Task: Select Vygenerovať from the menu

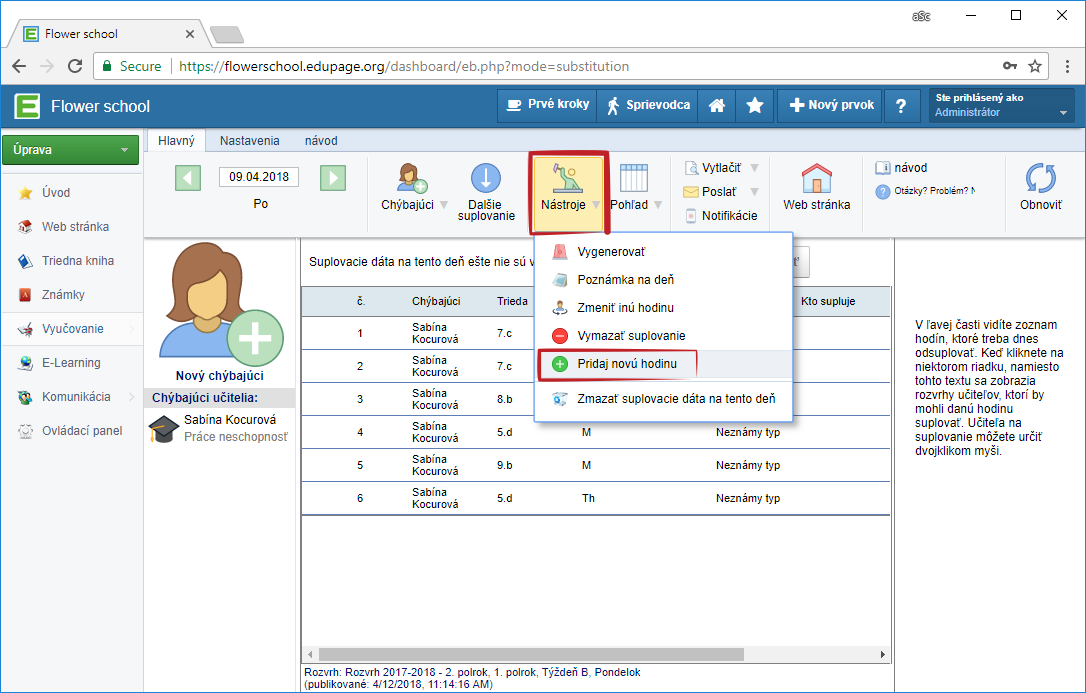Action: click(664, 252)
